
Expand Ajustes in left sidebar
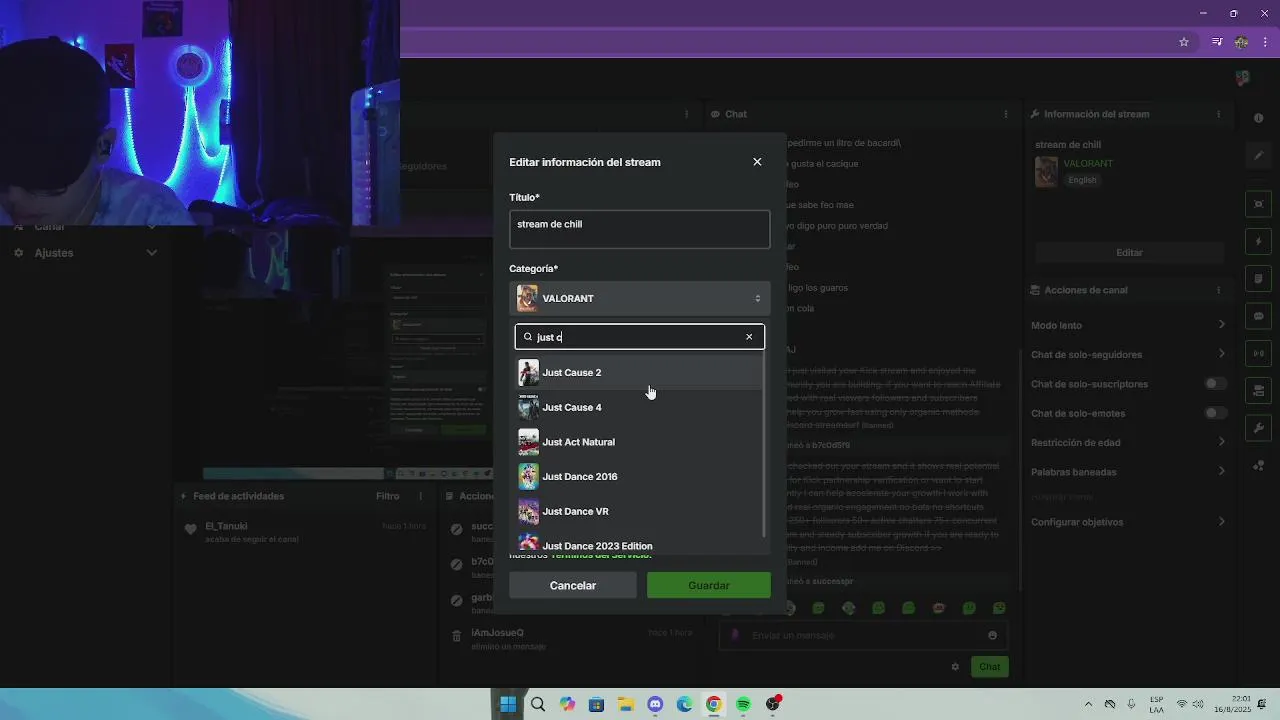tap(85, 253)
